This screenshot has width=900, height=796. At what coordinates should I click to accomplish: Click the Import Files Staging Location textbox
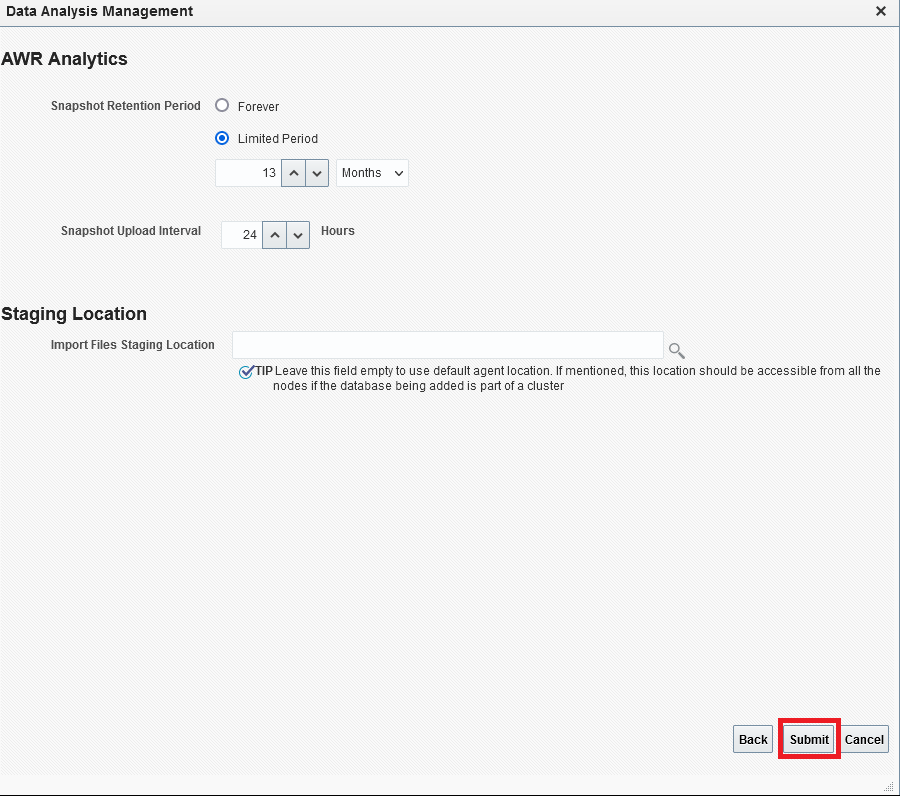pyautogui.click(x=447, y=345)
